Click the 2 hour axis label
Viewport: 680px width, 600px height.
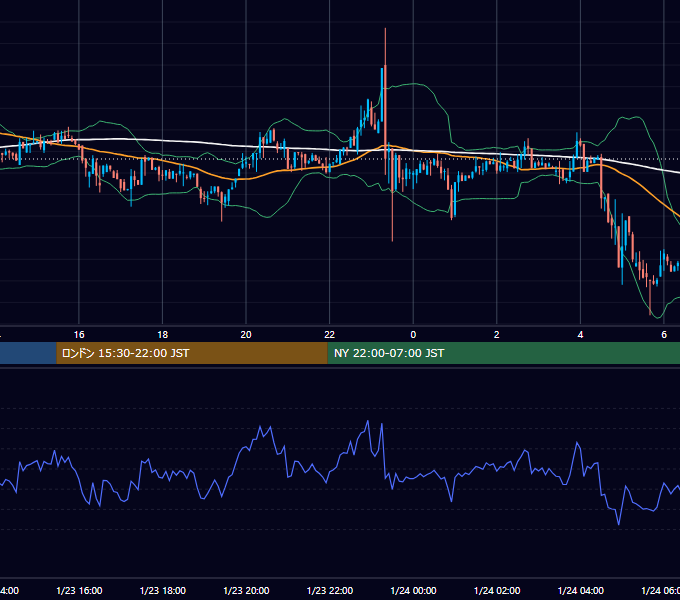pyautogui.click(x=497, y=335)
